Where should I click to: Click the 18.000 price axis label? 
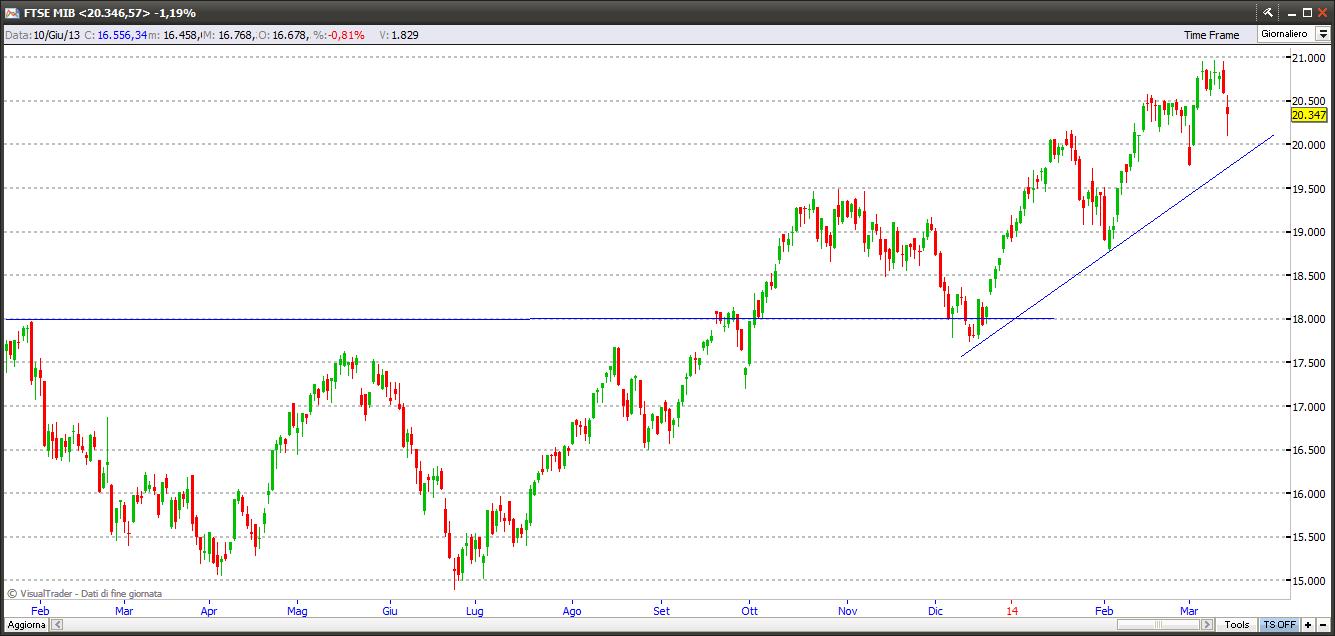[1307, 319]
